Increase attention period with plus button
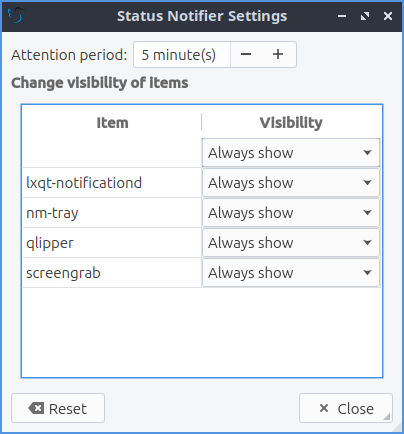404x434 pixels. point(278,55)
